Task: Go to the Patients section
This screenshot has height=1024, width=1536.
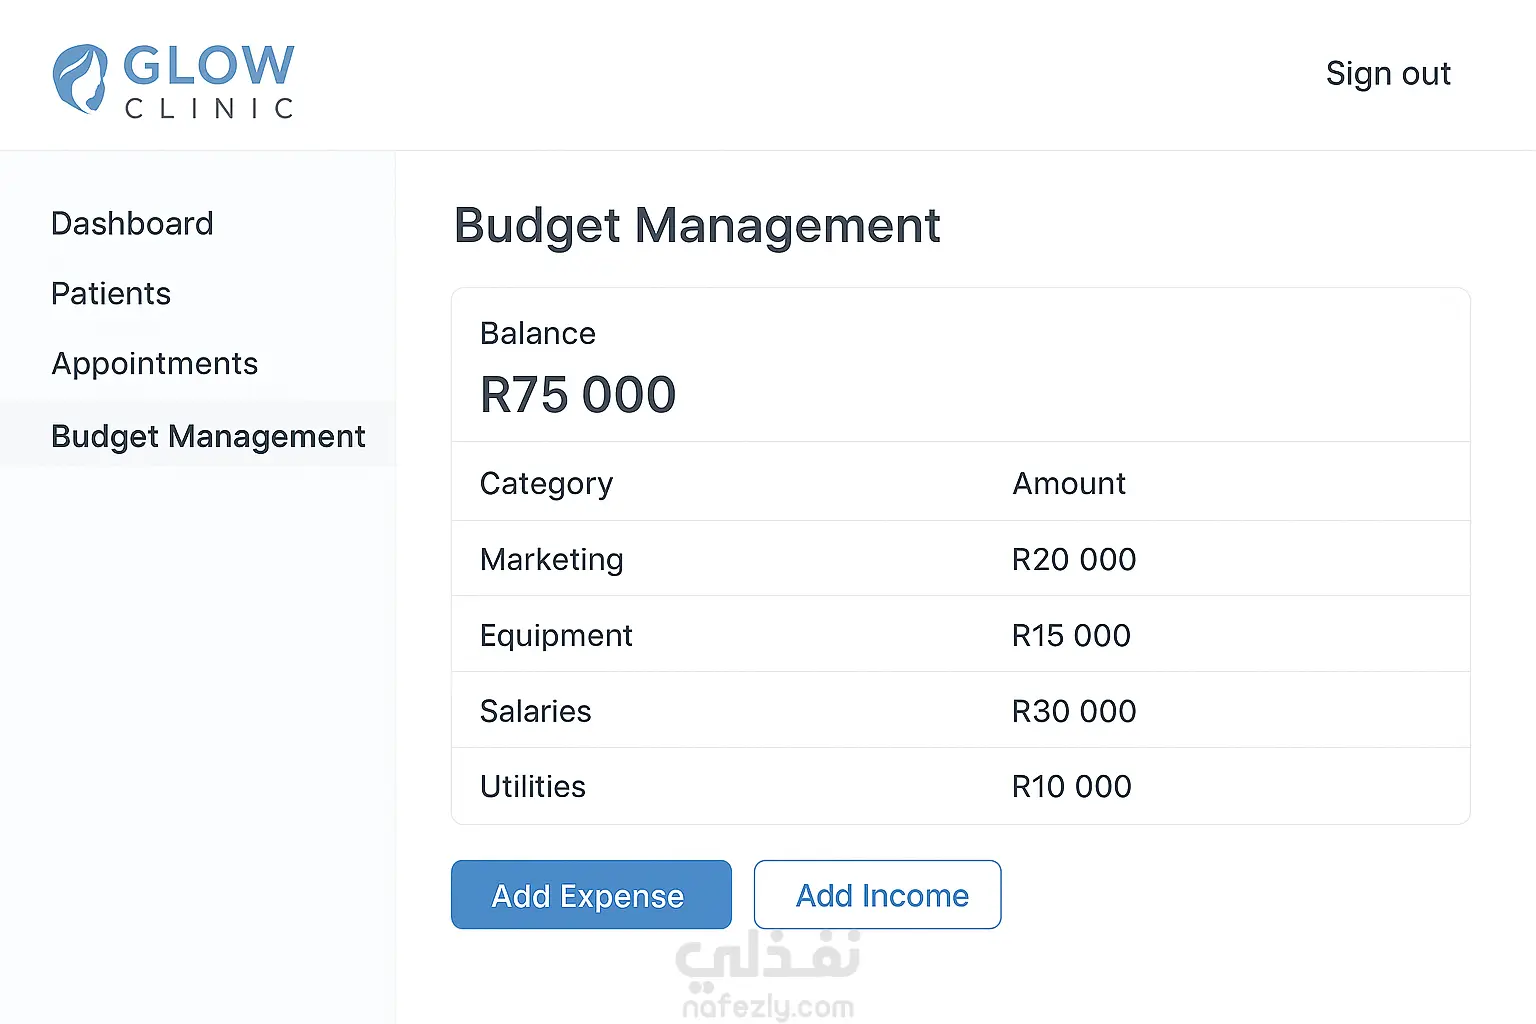Action: (x=111, y=293)
